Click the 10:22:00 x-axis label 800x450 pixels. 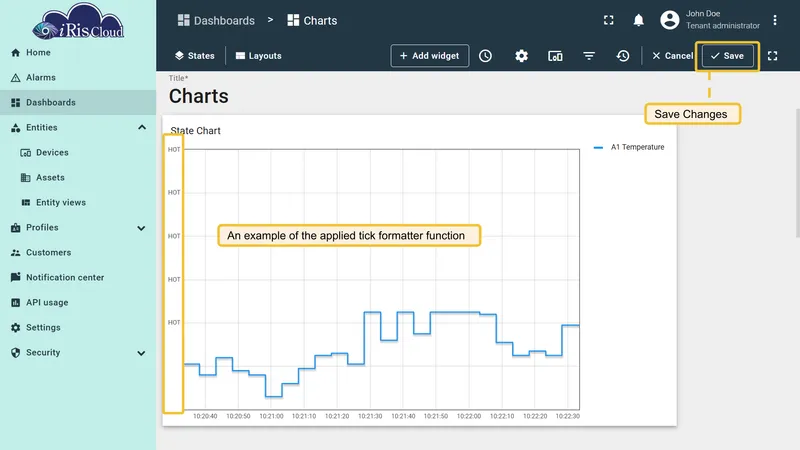(x=469, y=416)
